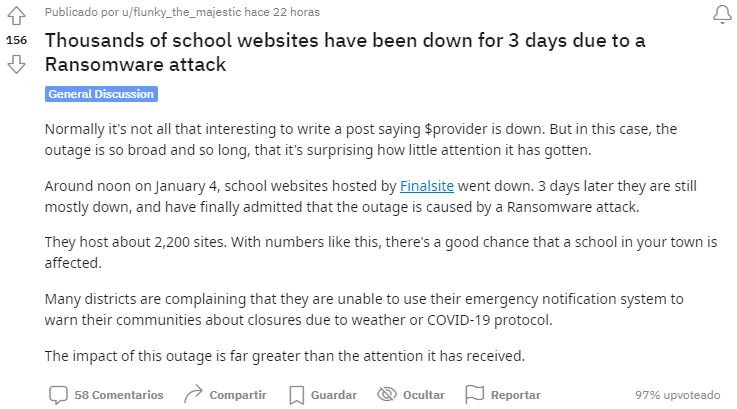This screenshot has height=409, width=737.
Task: Click the Ocultar text label
Action: pos(423,395)
